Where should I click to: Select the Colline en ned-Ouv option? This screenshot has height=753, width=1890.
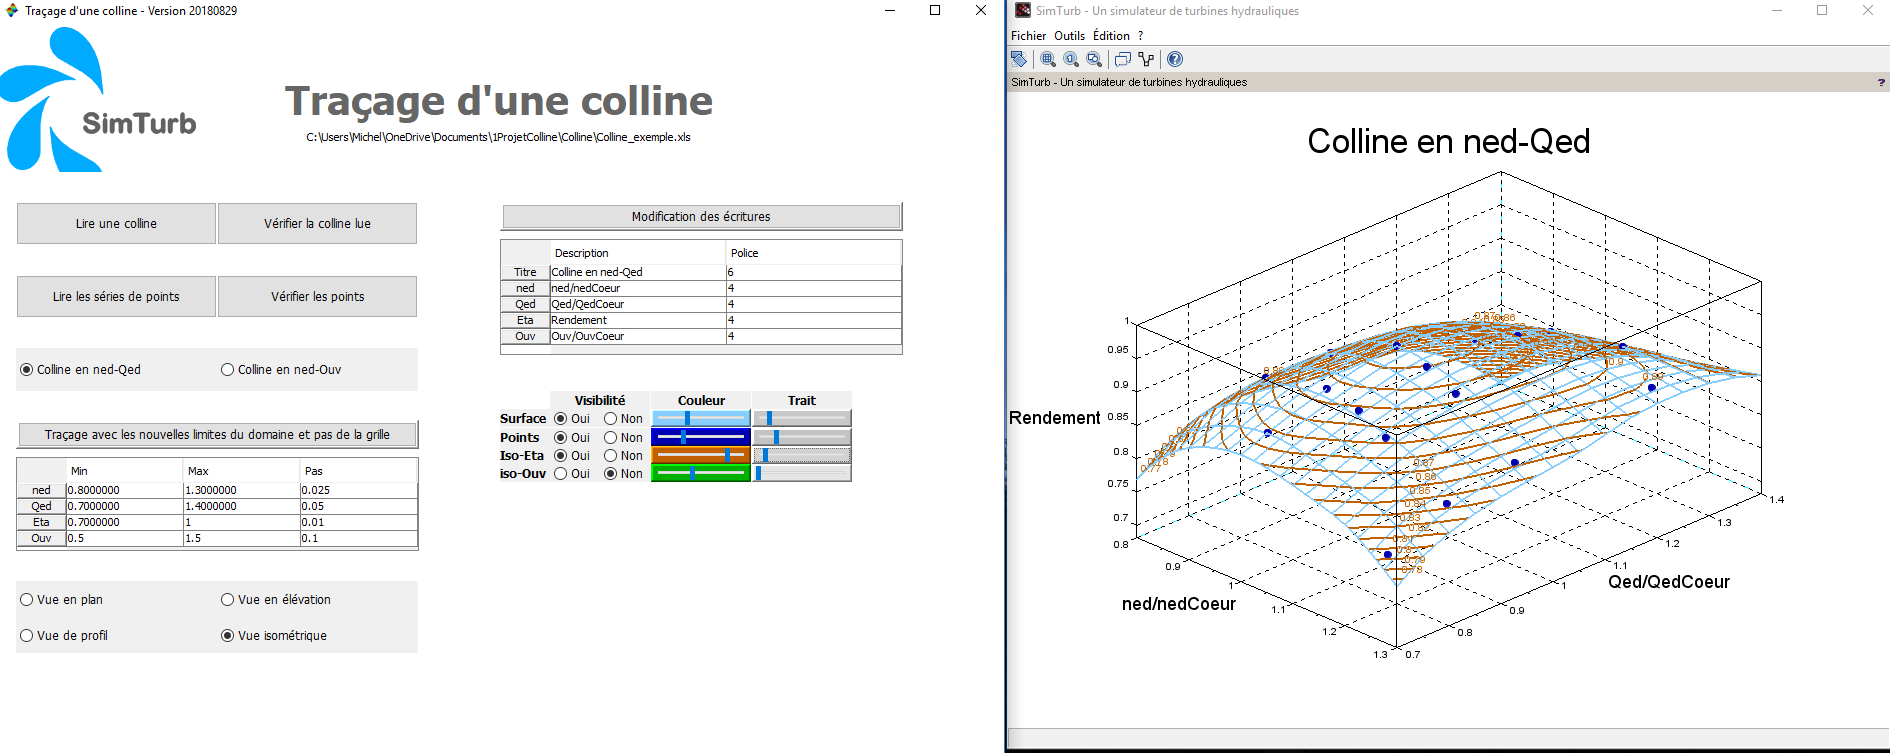[228, 370]
